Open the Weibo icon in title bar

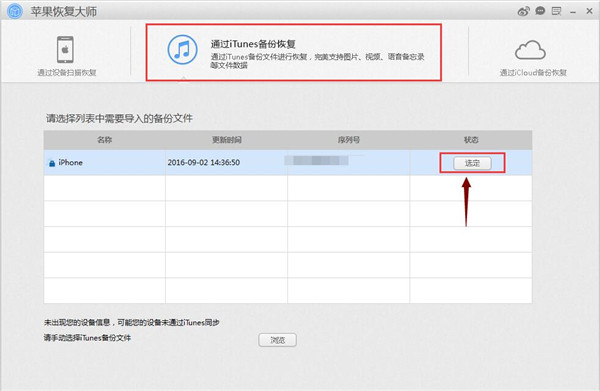click(x=523, y=11)
